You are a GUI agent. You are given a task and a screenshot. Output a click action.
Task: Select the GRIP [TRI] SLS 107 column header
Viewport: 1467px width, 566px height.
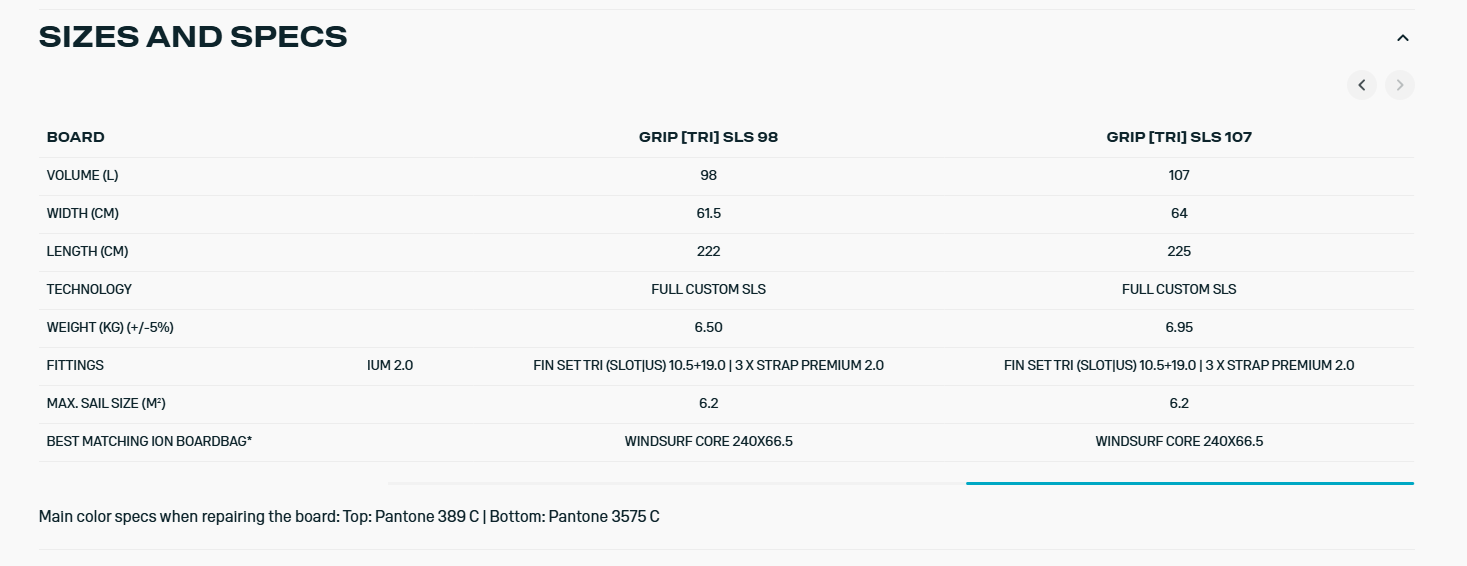[x=1178, y=137]
